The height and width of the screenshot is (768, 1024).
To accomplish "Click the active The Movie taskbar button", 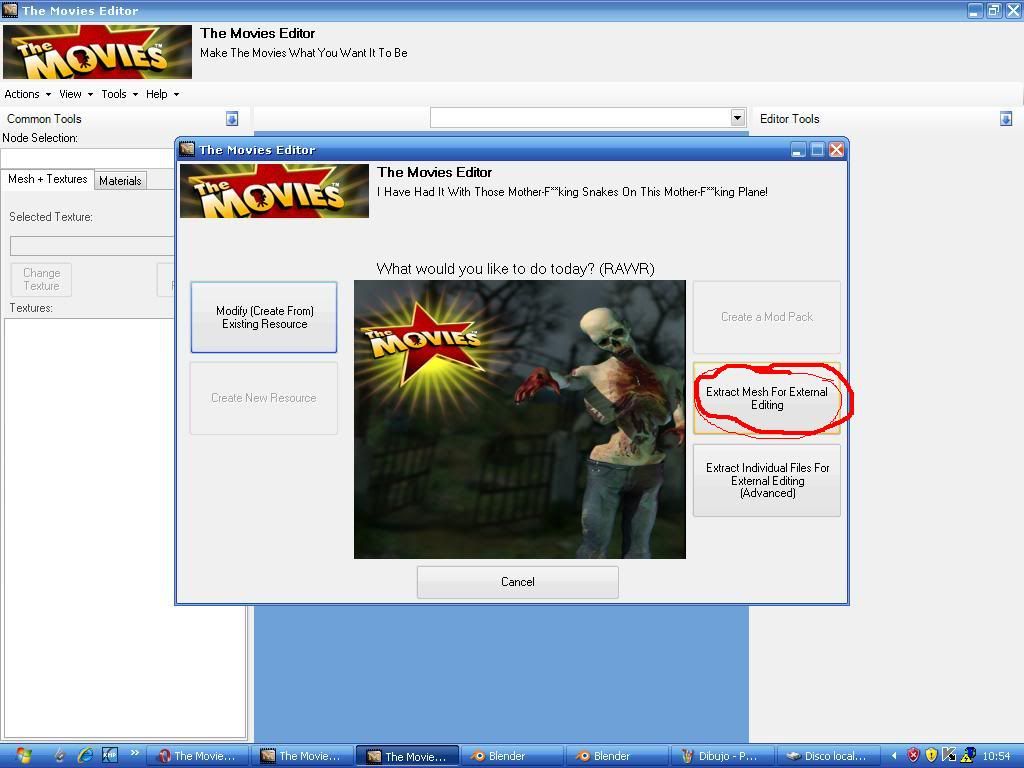I will 408,756.
